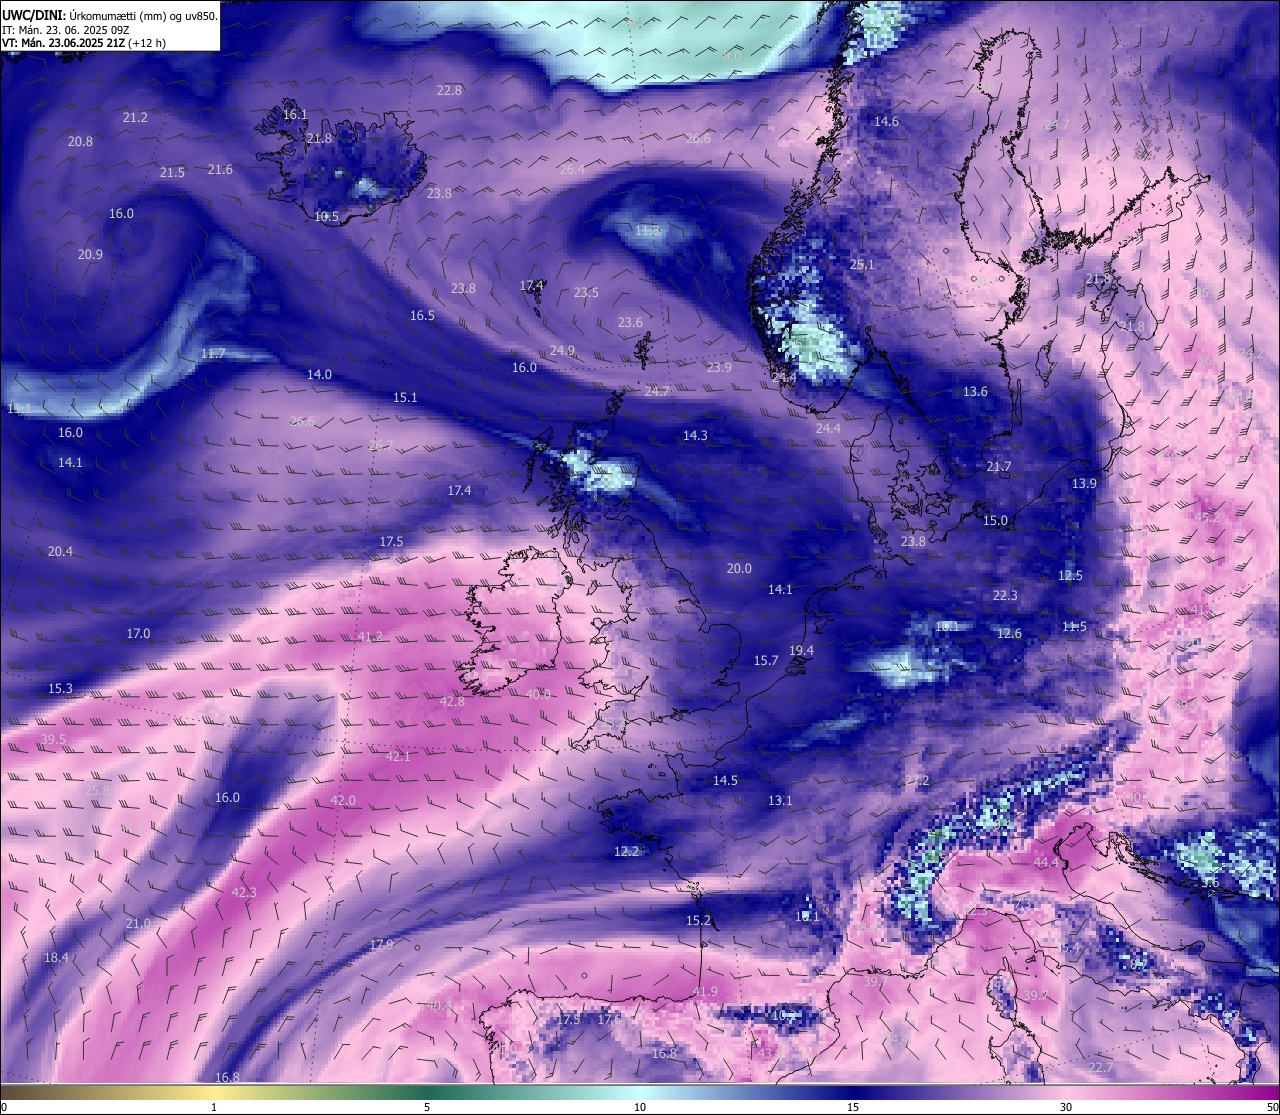Image resolution: width=1280 pixels, height=1115 pixels.
Task: Click the '12.2' value near Brittany
Action: click(626, 852)
